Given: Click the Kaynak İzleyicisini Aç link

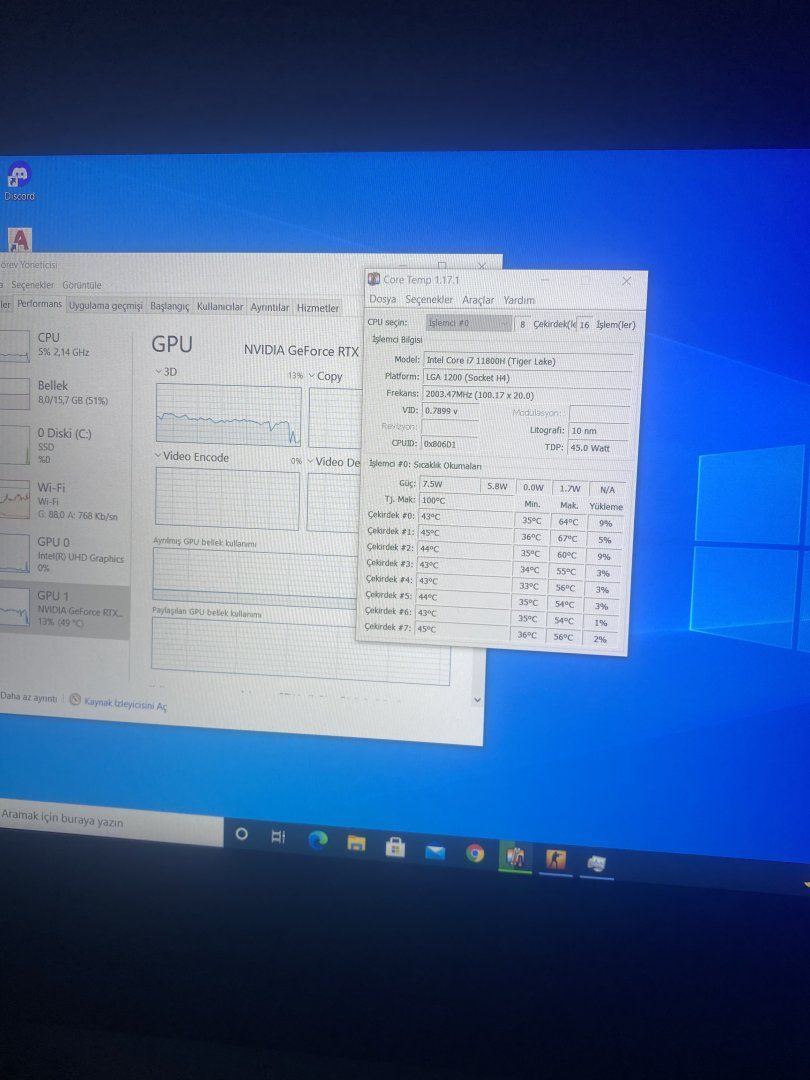Looking at the screenshot, I should point(125,703).
